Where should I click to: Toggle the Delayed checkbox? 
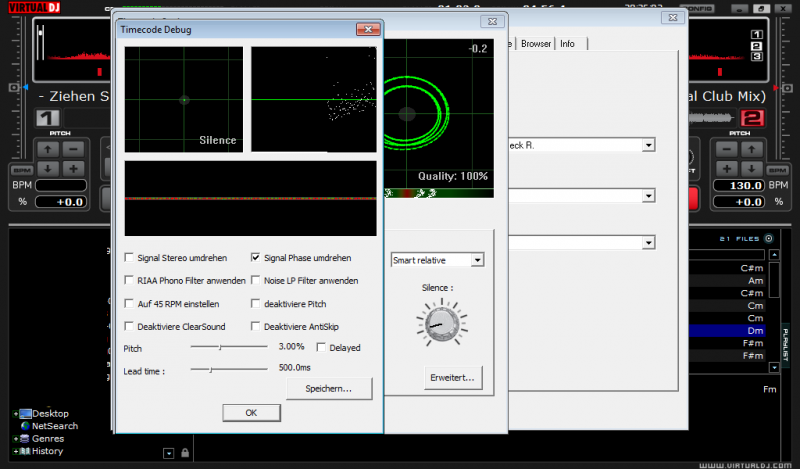(x=321, y=348)
